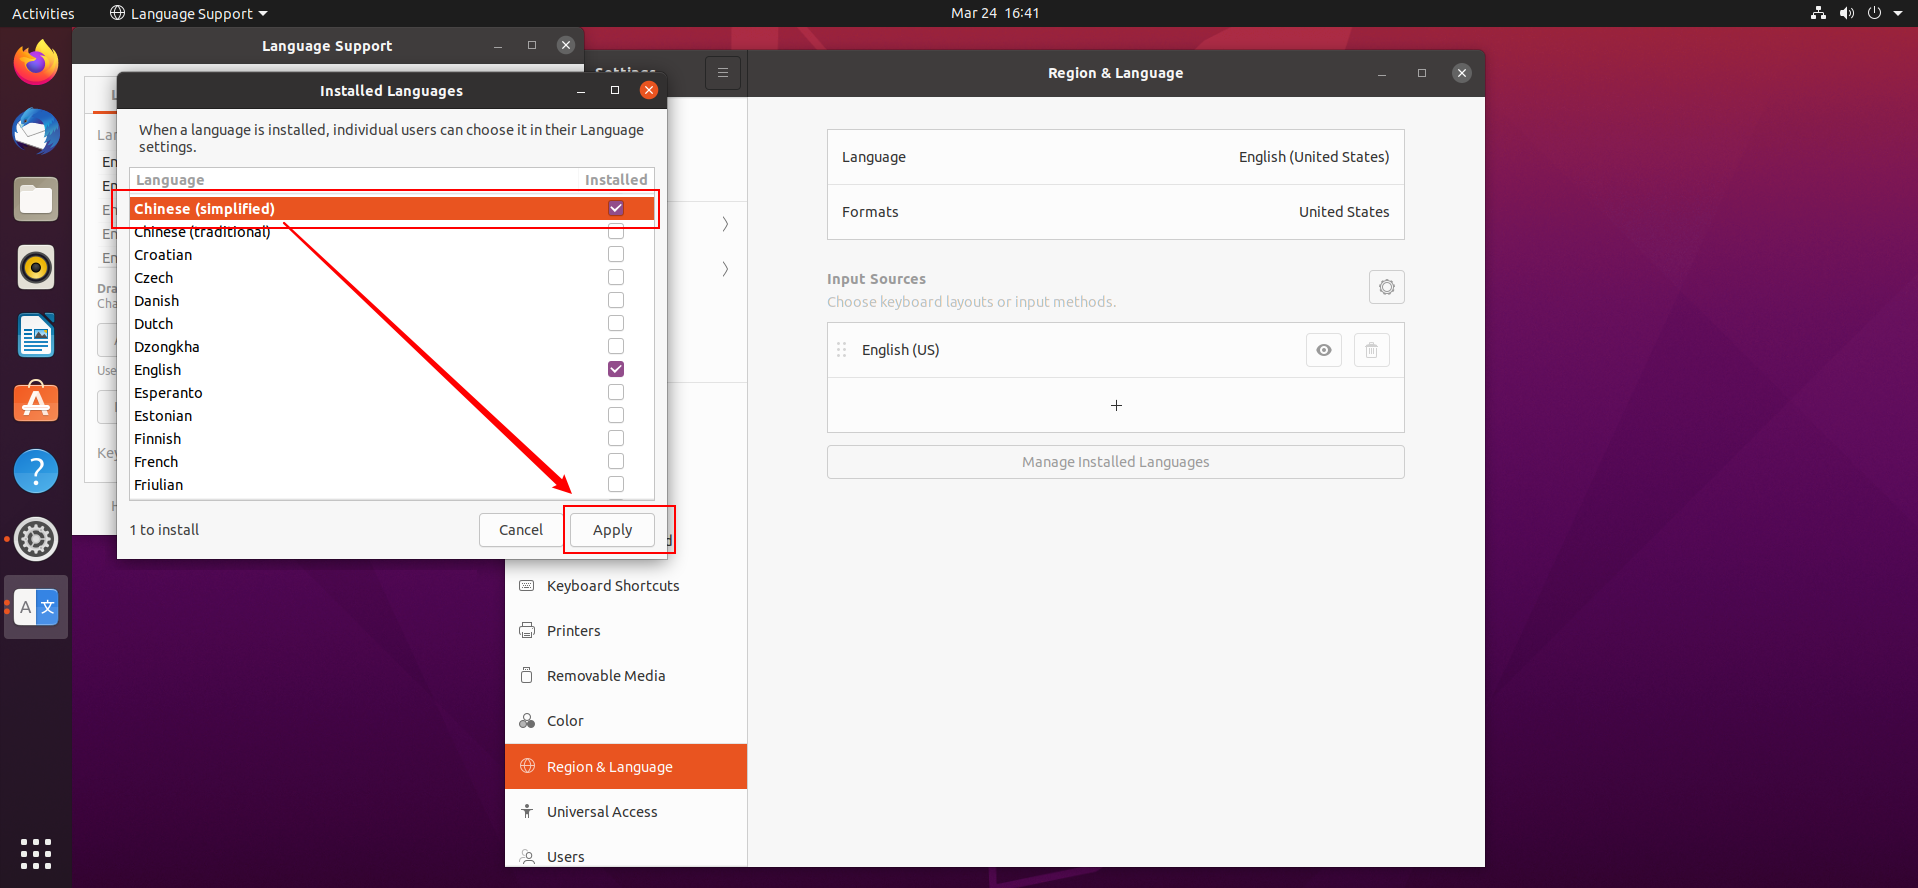Uncheck Chinese (simplified) installed checkbox
Image resolution: width=1918 pixels, height=888 pixels.
[616, 208]
